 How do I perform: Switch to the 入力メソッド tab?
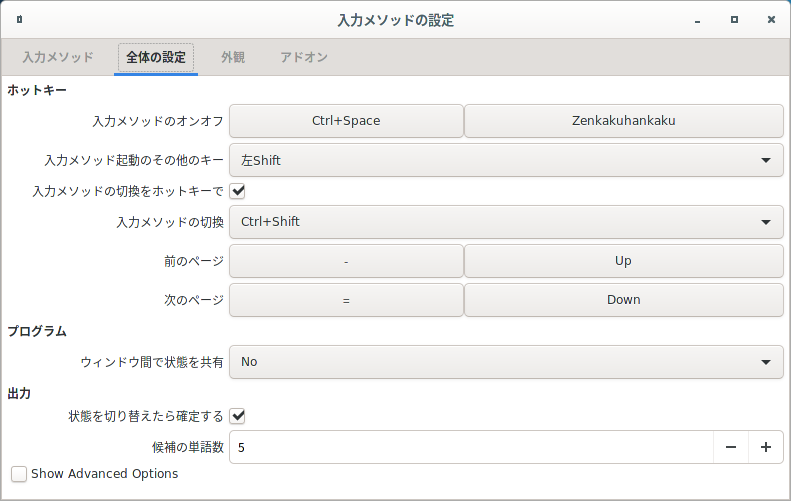click(58, 57)
